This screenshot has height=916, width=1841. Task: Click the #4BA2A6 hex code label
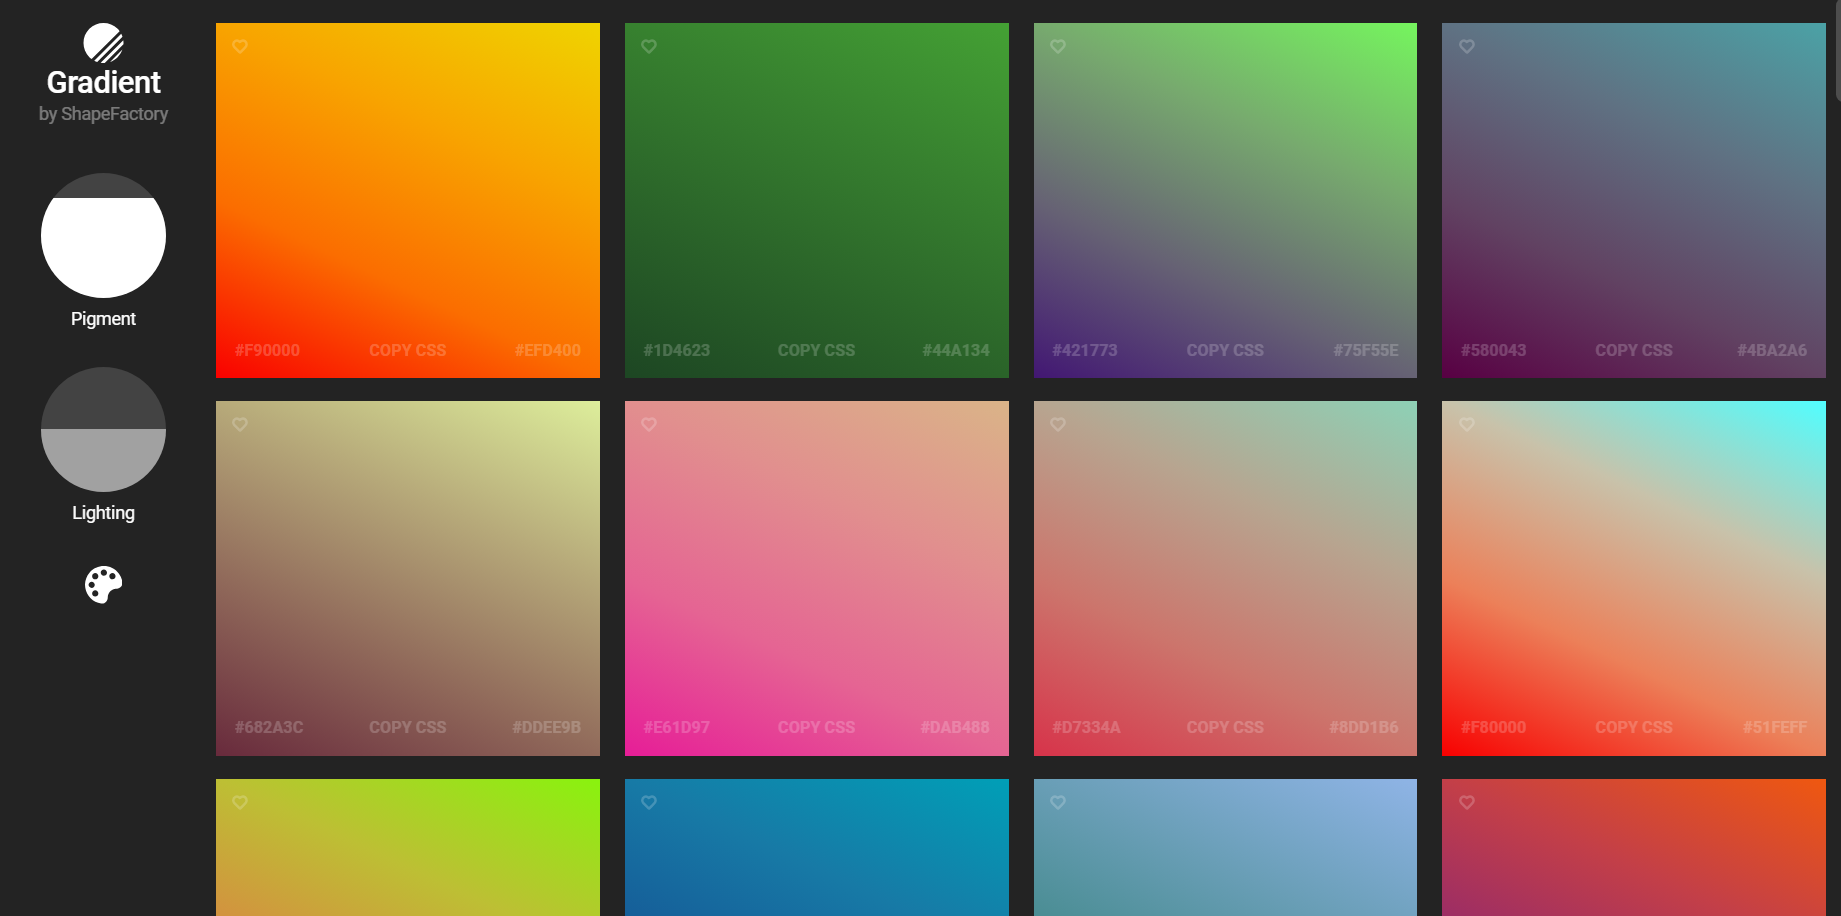click(x=1772, y=350)
